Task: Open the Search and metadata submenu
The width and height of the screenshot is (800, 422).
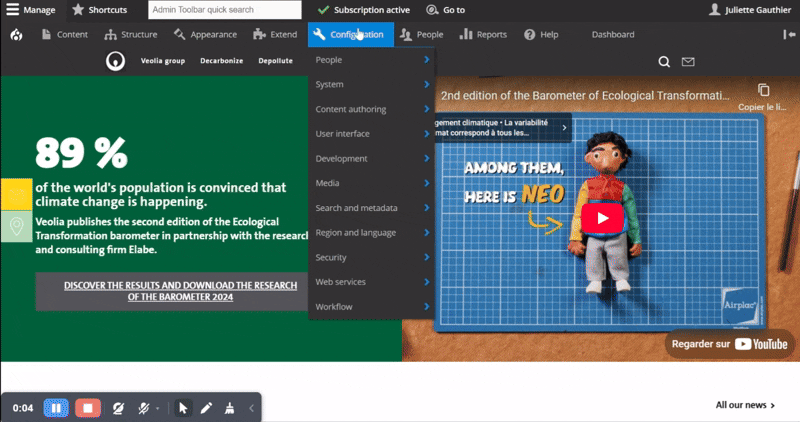Action: coord(370,208)
